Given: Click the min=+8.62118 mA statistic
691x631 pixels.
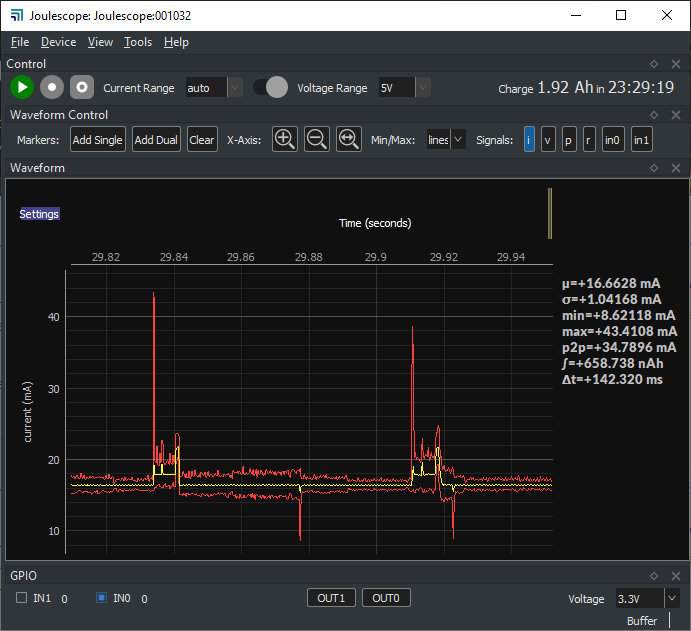Looking at the screenshot, I should click(x=618, y=315).
